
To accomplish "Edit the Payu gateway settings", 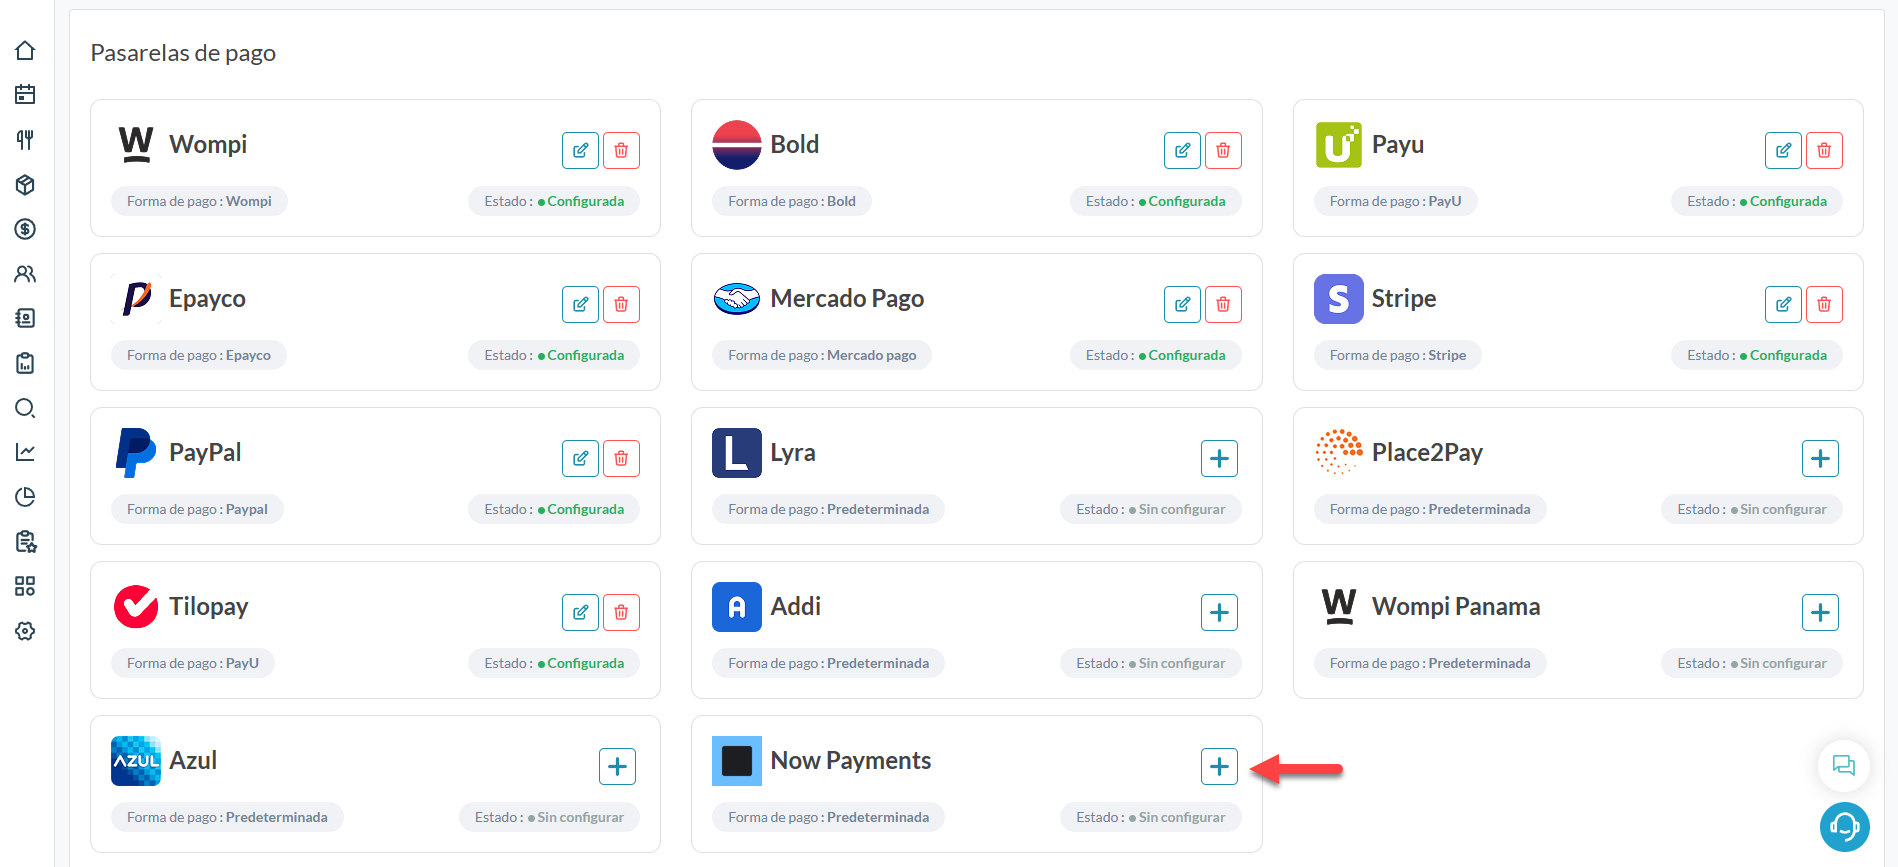I will pyautogui.click(x=1783, y=150).
